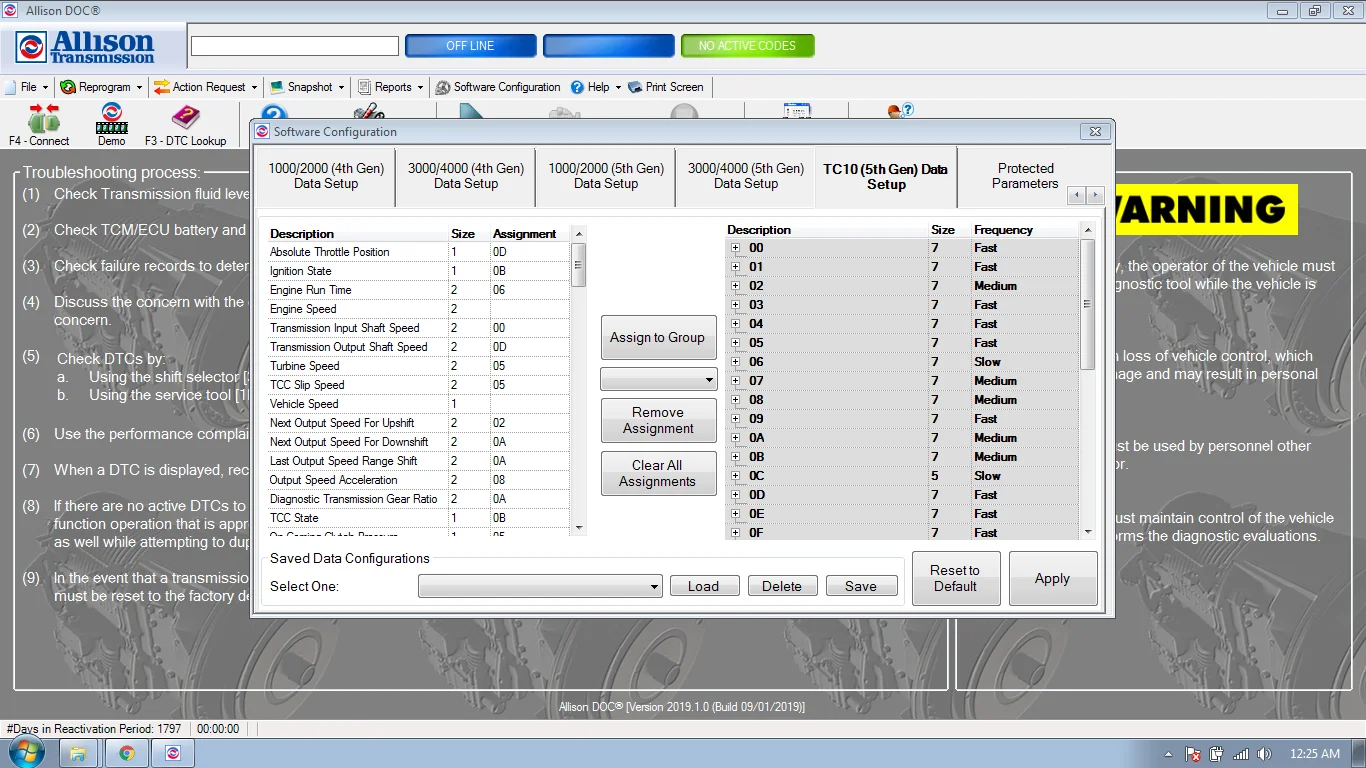Click the Assign to Group button
The width and height of the screenshot is (1366, 768).
click(657, 338)
